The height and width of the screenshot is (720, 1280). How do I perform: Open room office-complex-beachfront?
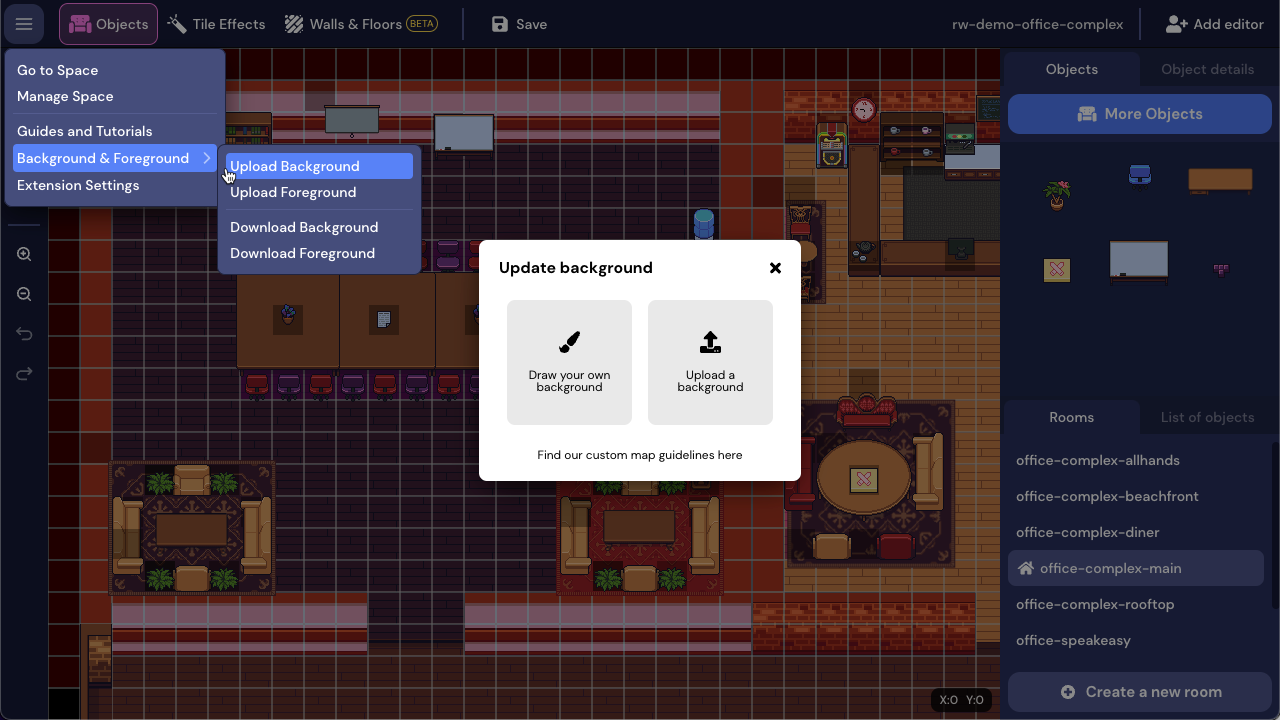point(1136,496)
